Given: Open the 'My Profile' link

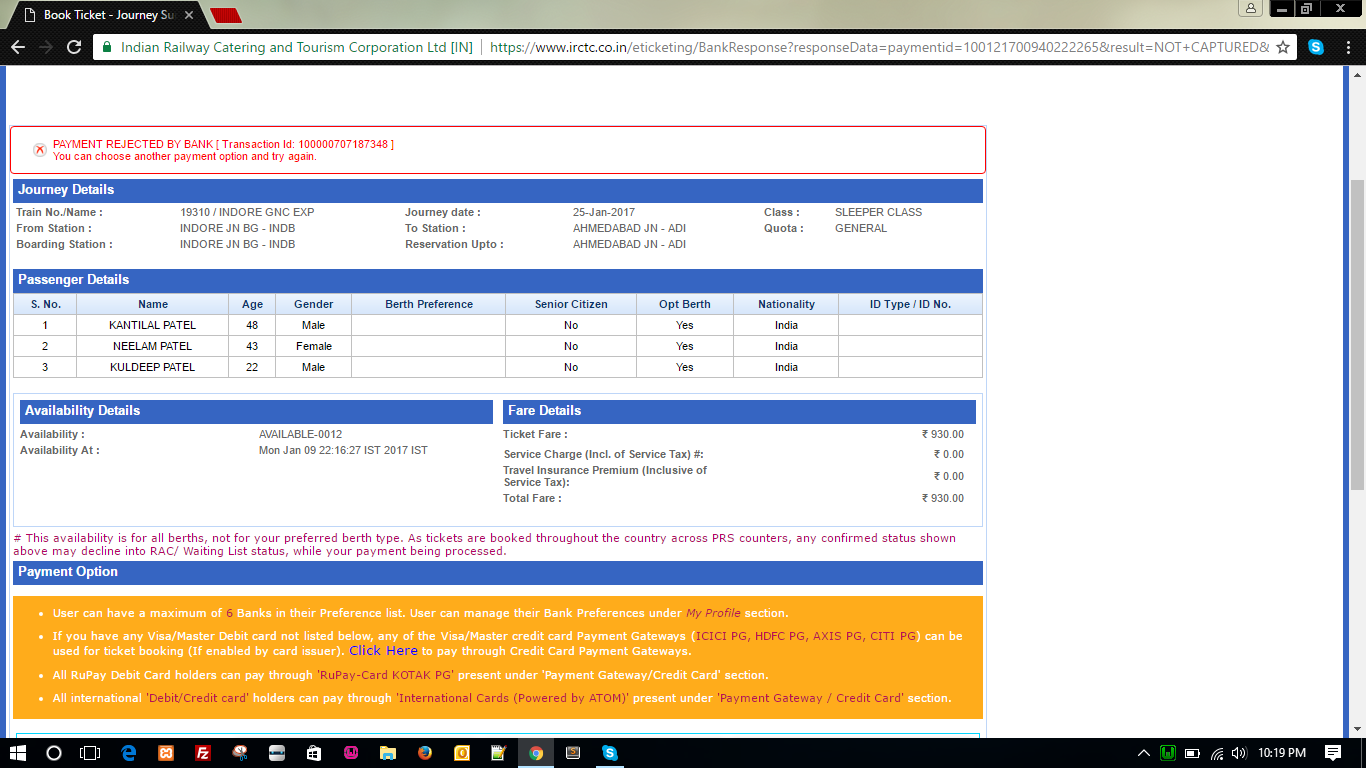Looking at the screenshot, I should point(713,613).
